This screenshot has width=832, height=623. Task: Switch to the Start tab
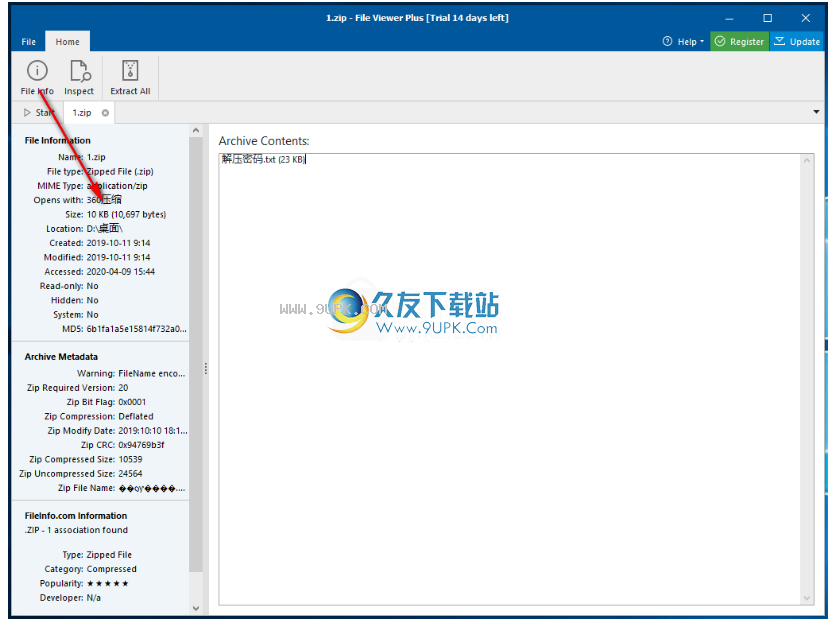point(39,113)
